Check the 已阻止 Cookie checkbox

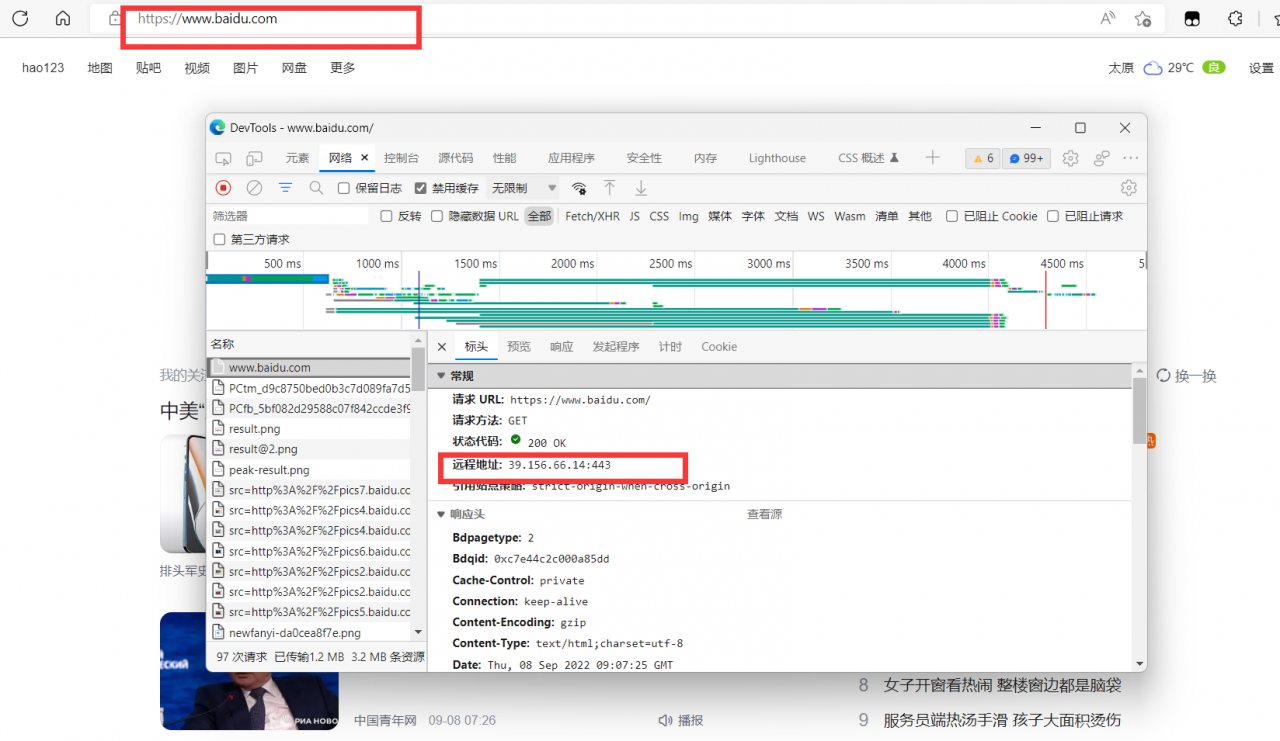pos(952,216)
